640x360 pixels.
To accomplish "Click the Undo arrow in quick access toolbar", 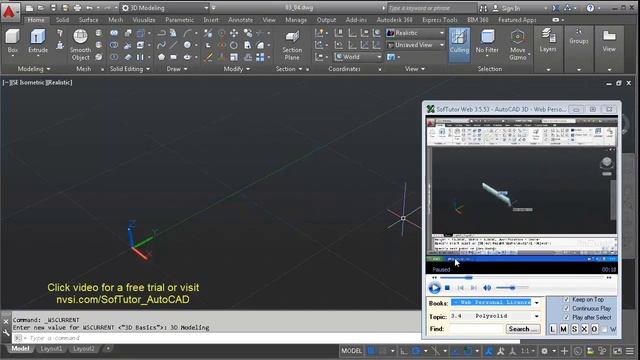I will tap(89, 8).
